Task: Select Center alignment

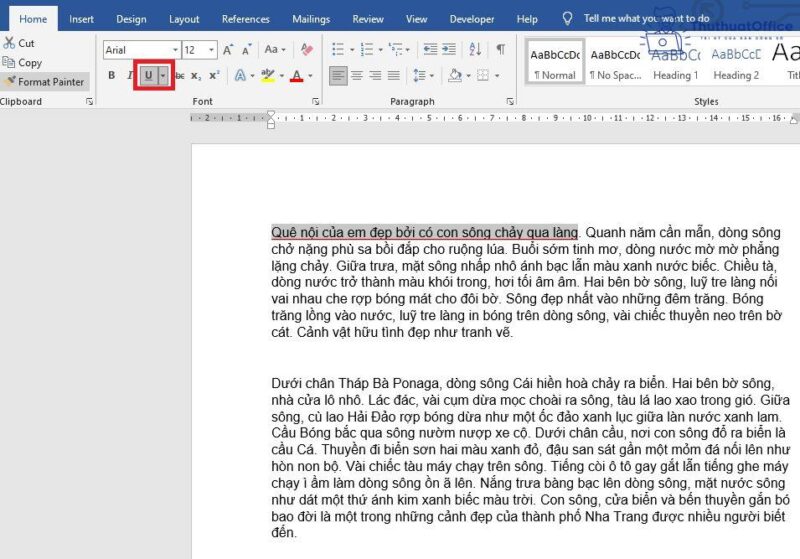Action: [x=357, y=76]
